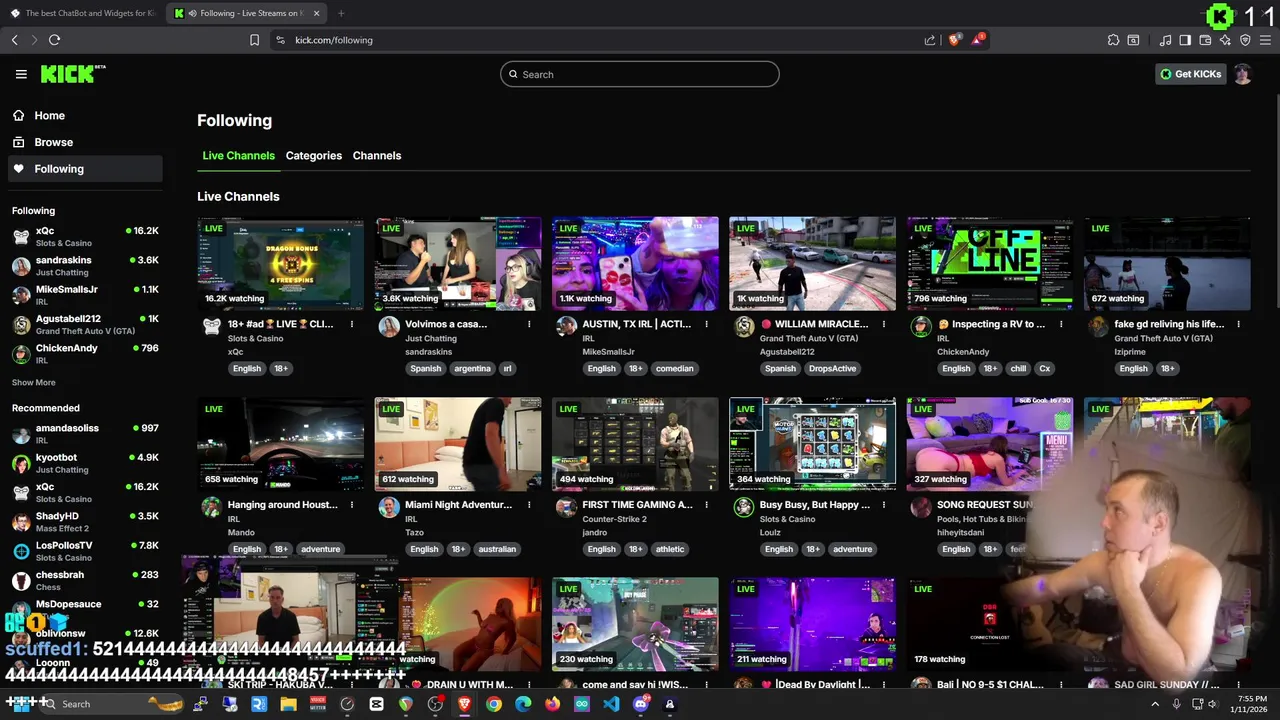The height and width of the screenshot is (720, 1280).
Task: Open the hamburger menu beside the Kick logo
Action: pos(21,74)
